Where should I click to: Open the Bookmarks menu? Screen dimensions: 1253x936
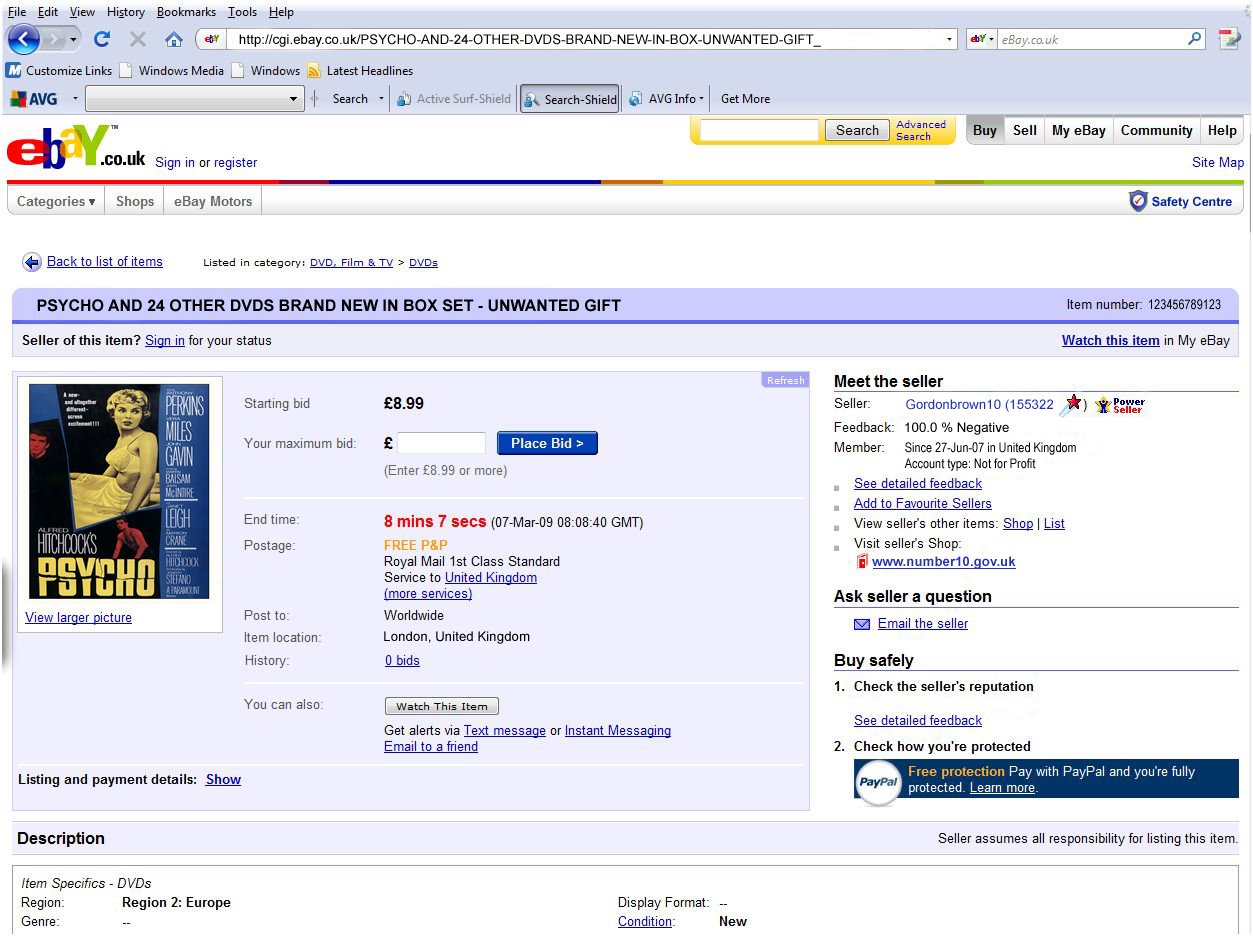186,12
